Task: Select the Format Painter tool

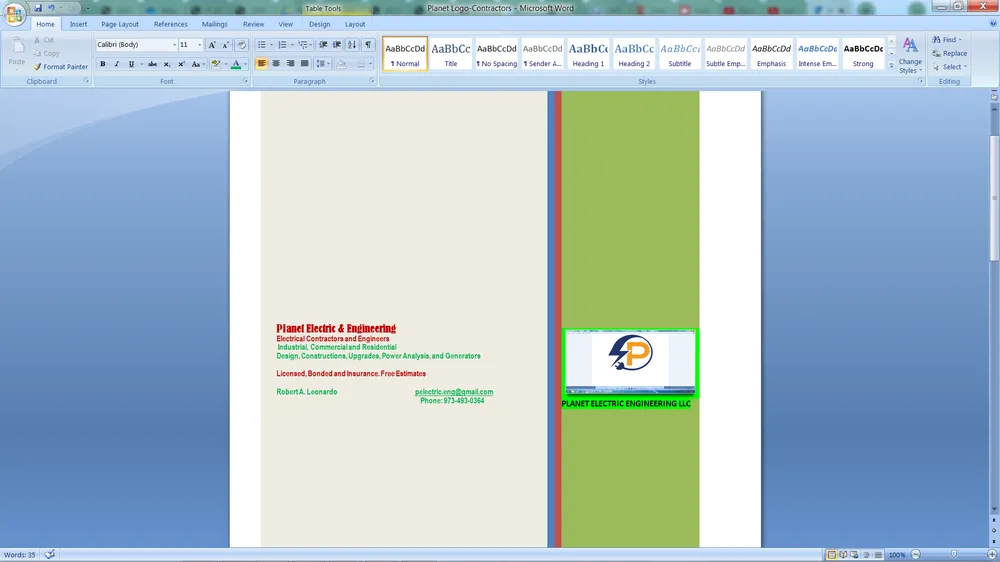Action: (60, 67)
